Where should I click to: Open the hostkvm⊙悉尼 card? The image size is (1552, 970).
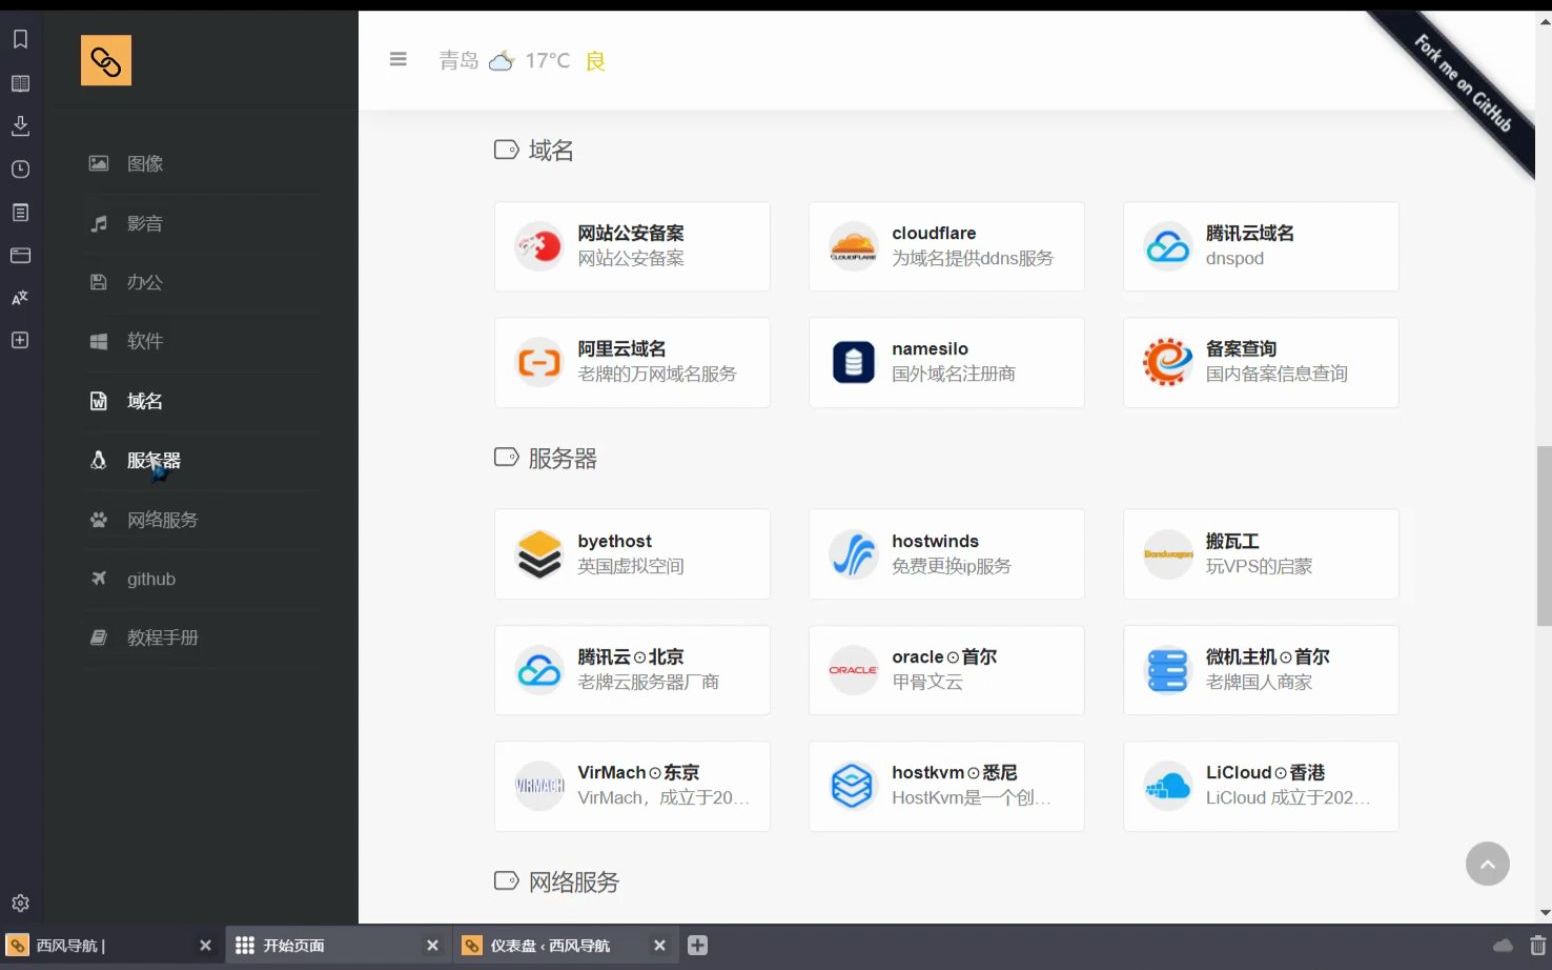(946, 786)
